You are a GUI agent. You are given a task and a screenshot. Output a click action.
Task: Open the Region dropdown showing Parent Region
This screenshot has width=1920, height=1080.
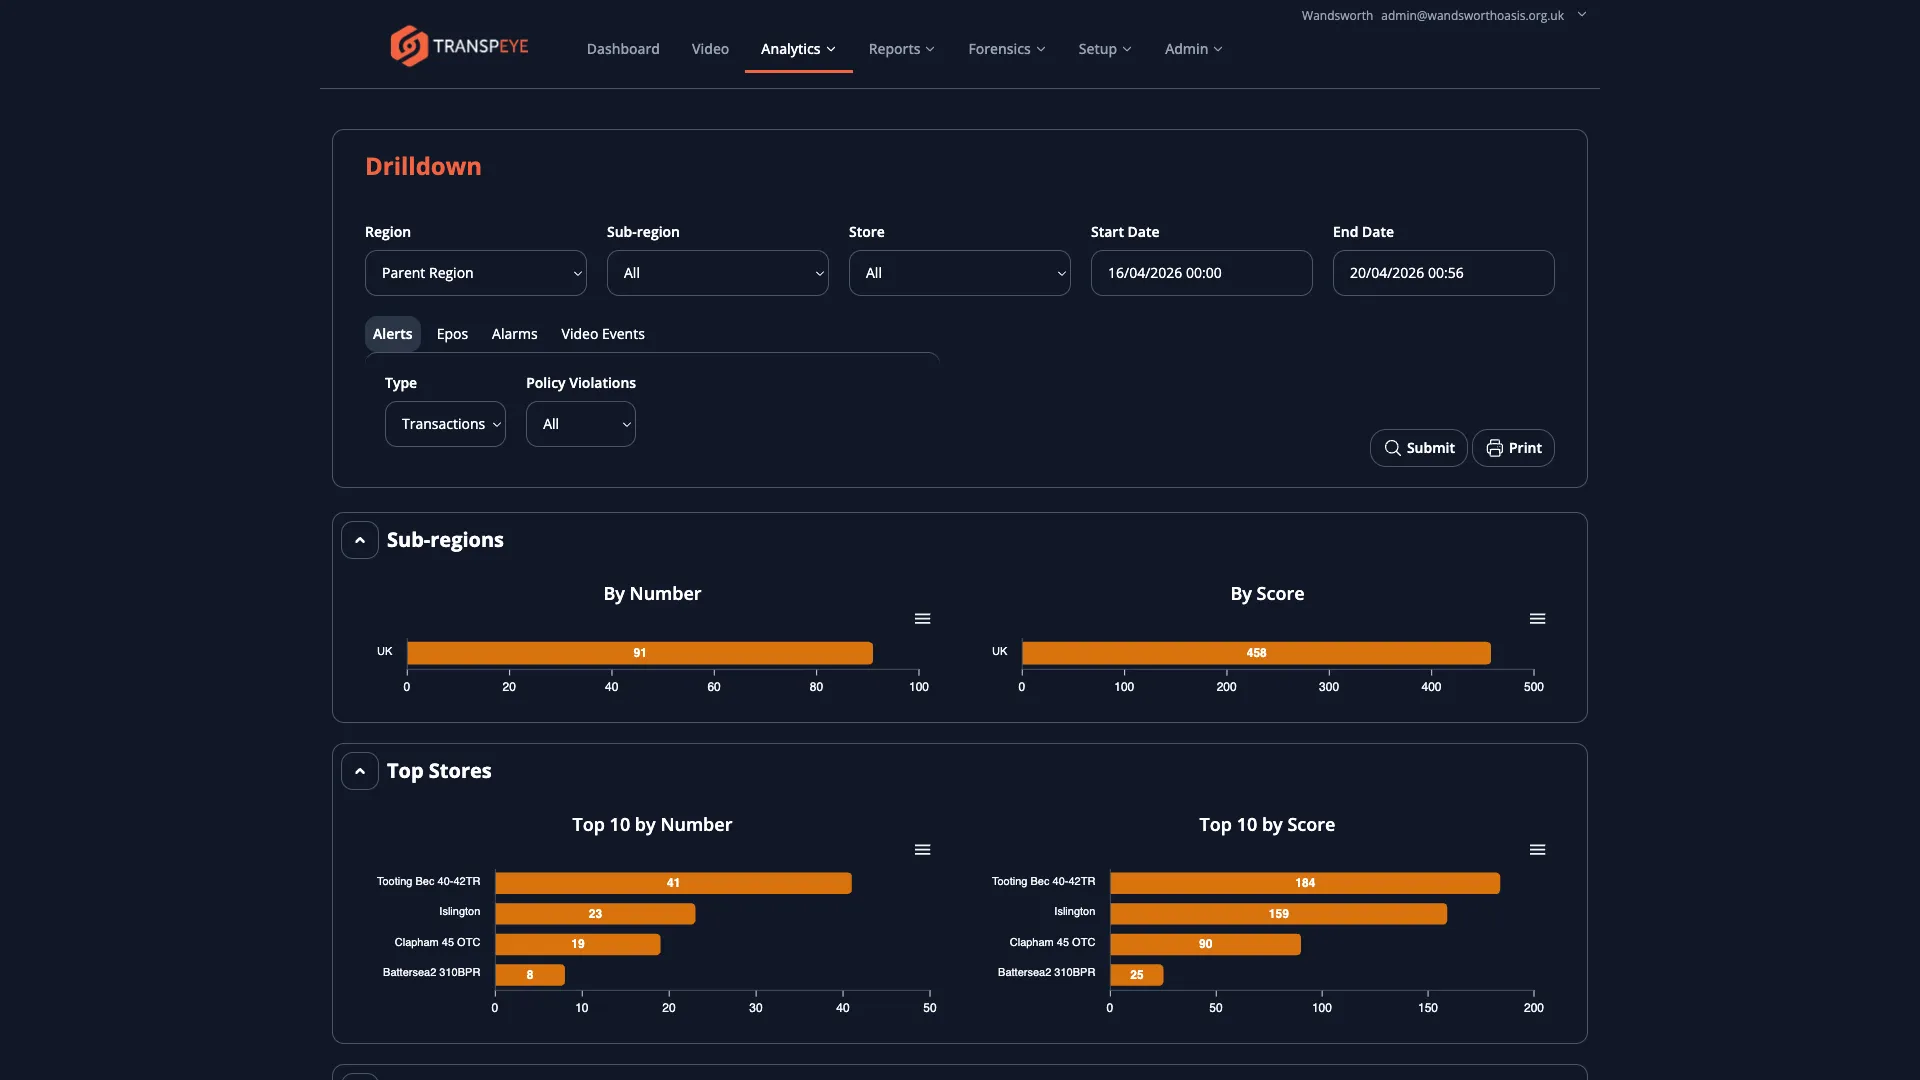tap(475, 272)
